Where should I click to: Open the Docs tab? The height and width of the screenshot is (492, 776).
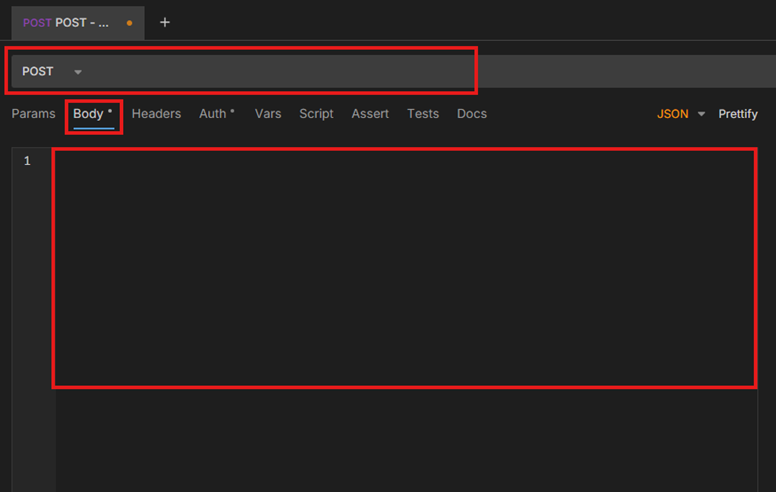[x=472, y=114]
